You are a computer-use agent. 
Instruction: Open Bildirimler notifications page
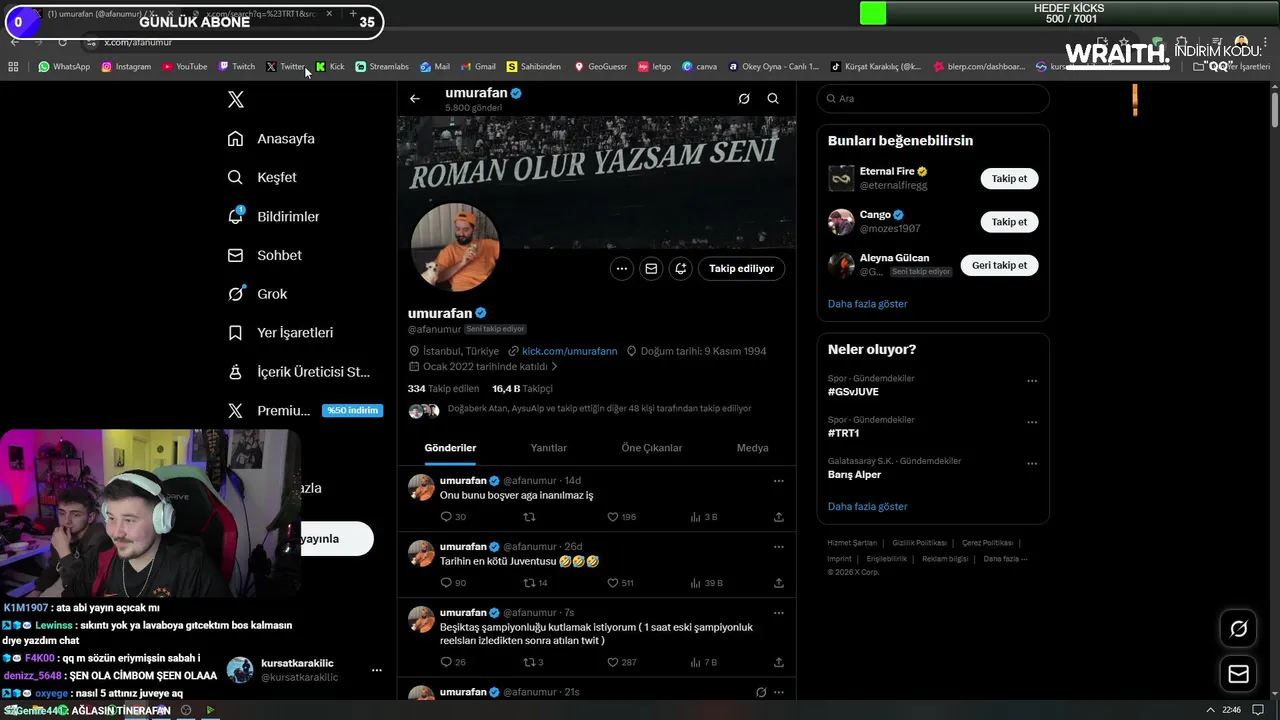273,216
